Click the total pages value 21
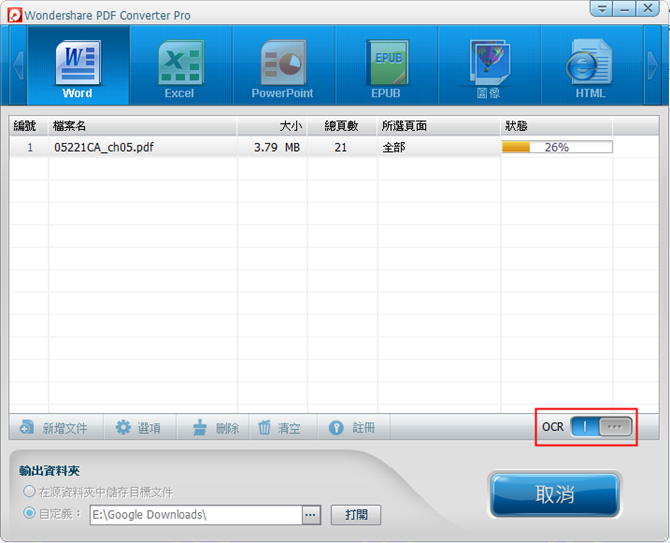 tap(341, 147)
